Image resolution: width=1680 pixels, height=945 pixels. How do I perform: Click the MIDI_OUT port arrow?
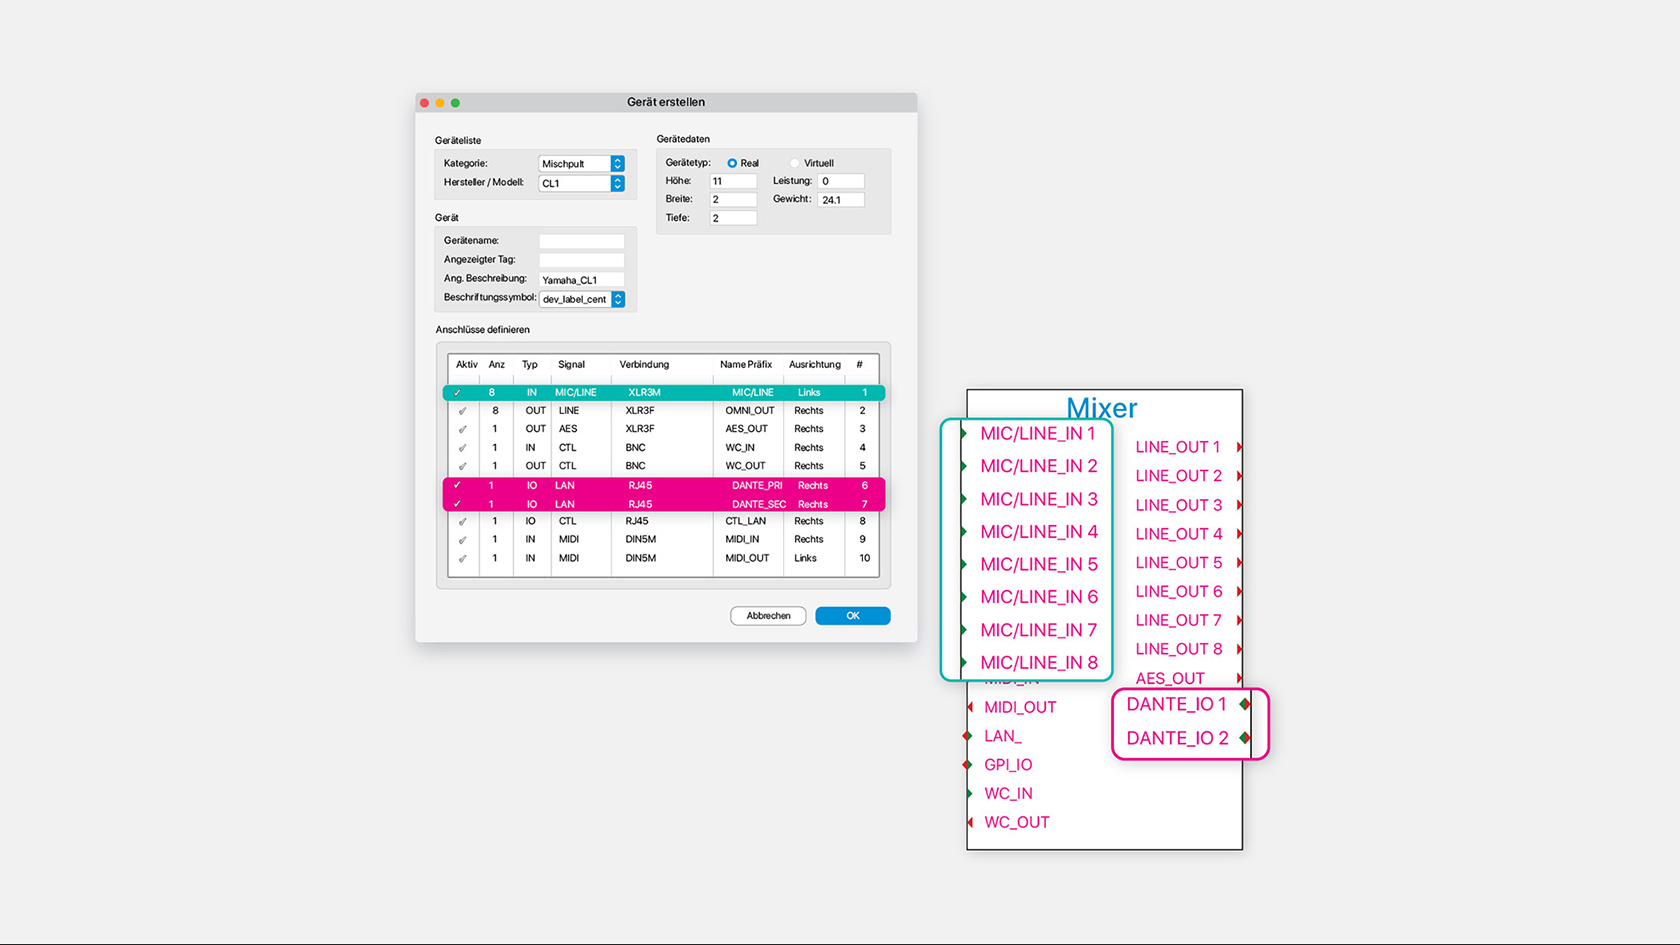click(969, 707)
